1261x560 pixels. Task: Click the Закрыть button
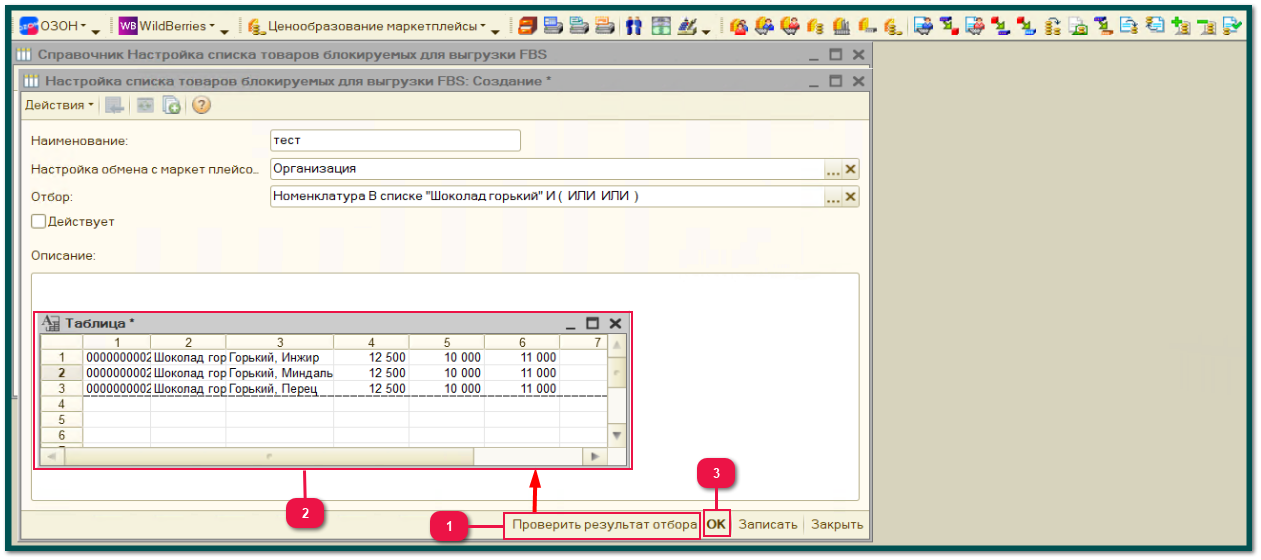pyautogui.click(x=837, y=524)
